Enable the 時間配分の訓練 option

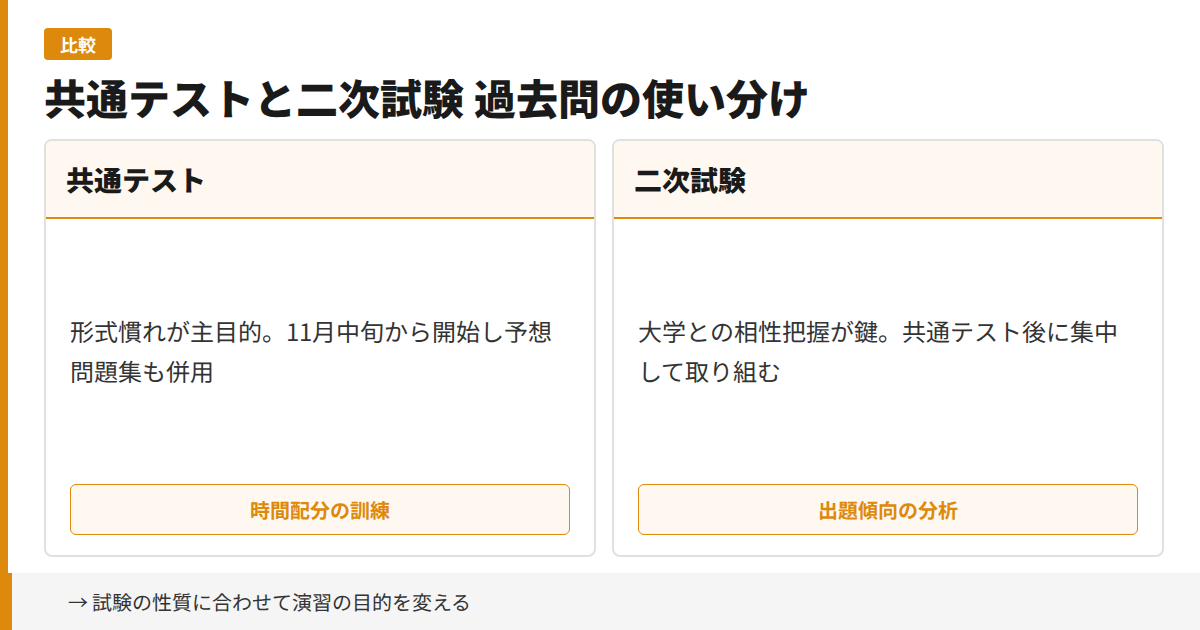pos(320,509)
